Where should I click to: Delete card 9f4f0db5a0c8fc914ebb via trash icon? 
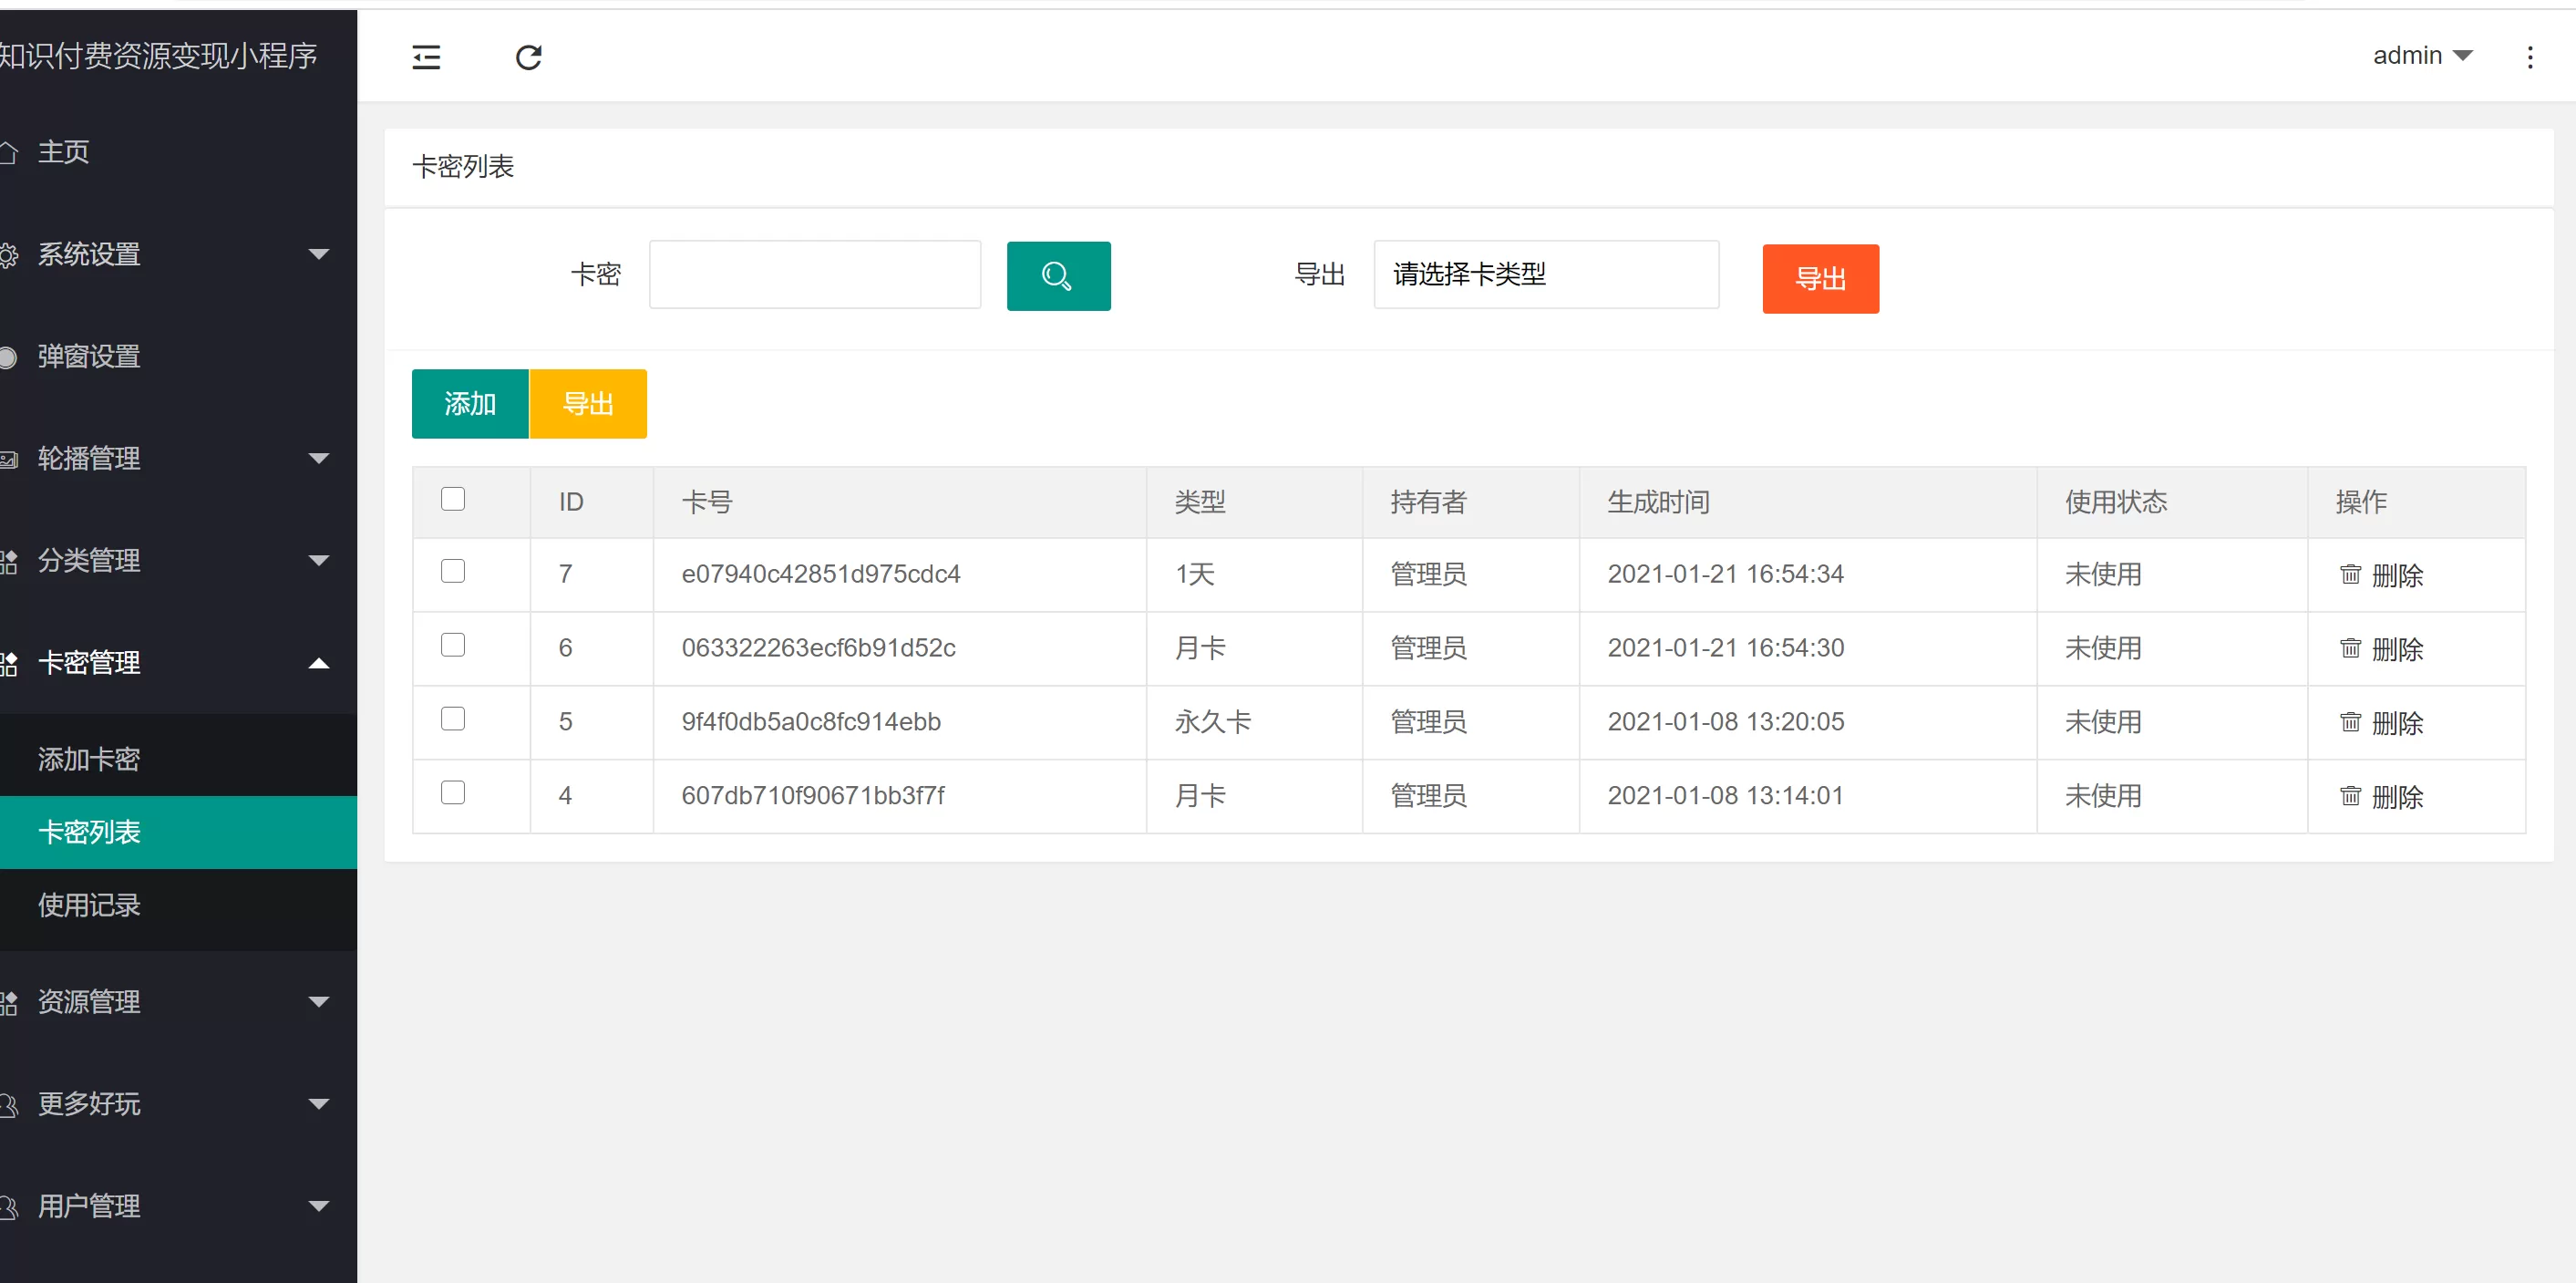click(2350, 722)
